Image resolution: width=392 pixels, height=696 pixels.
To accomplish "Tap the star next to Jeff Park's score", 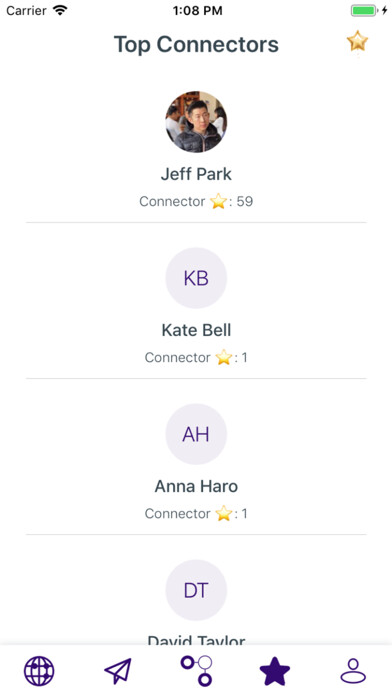I will tap(218, 202).
